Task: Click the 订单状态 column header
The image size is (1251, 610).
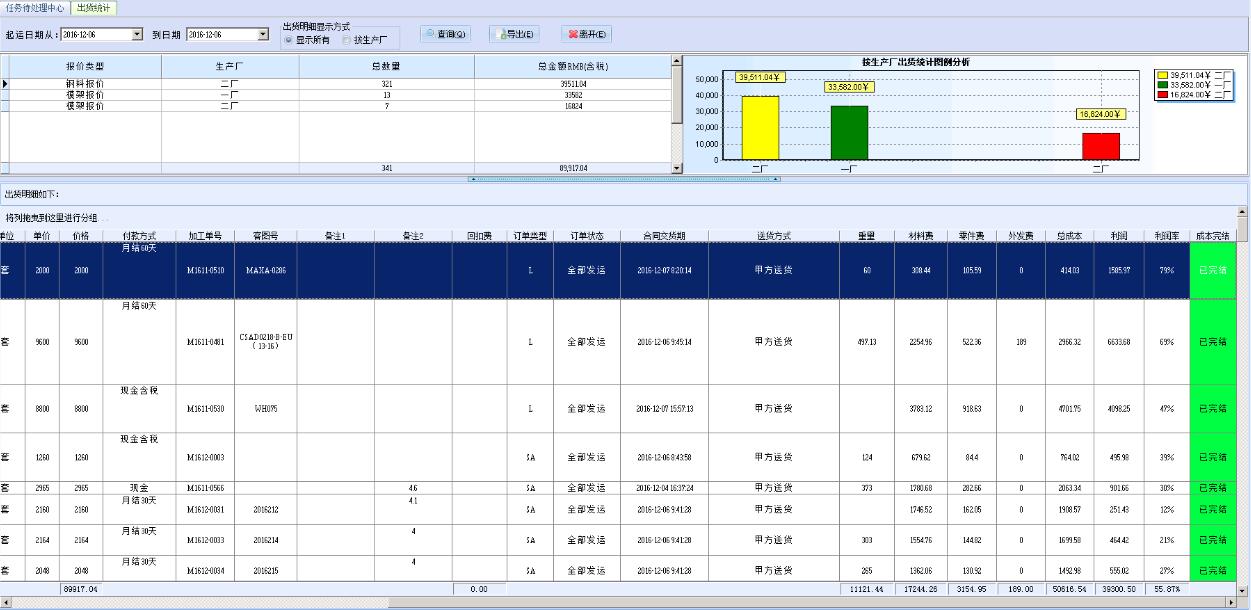Action: [587, 236]
